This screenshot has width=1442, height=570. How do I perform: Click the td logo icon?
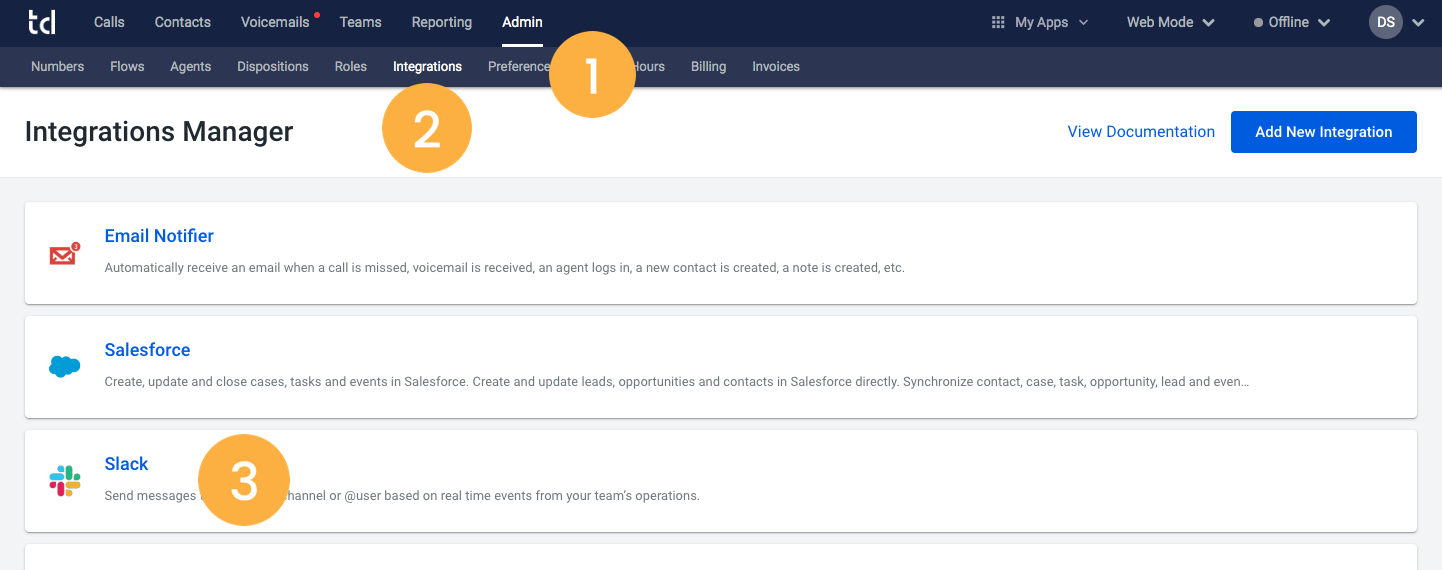[42, 22]
